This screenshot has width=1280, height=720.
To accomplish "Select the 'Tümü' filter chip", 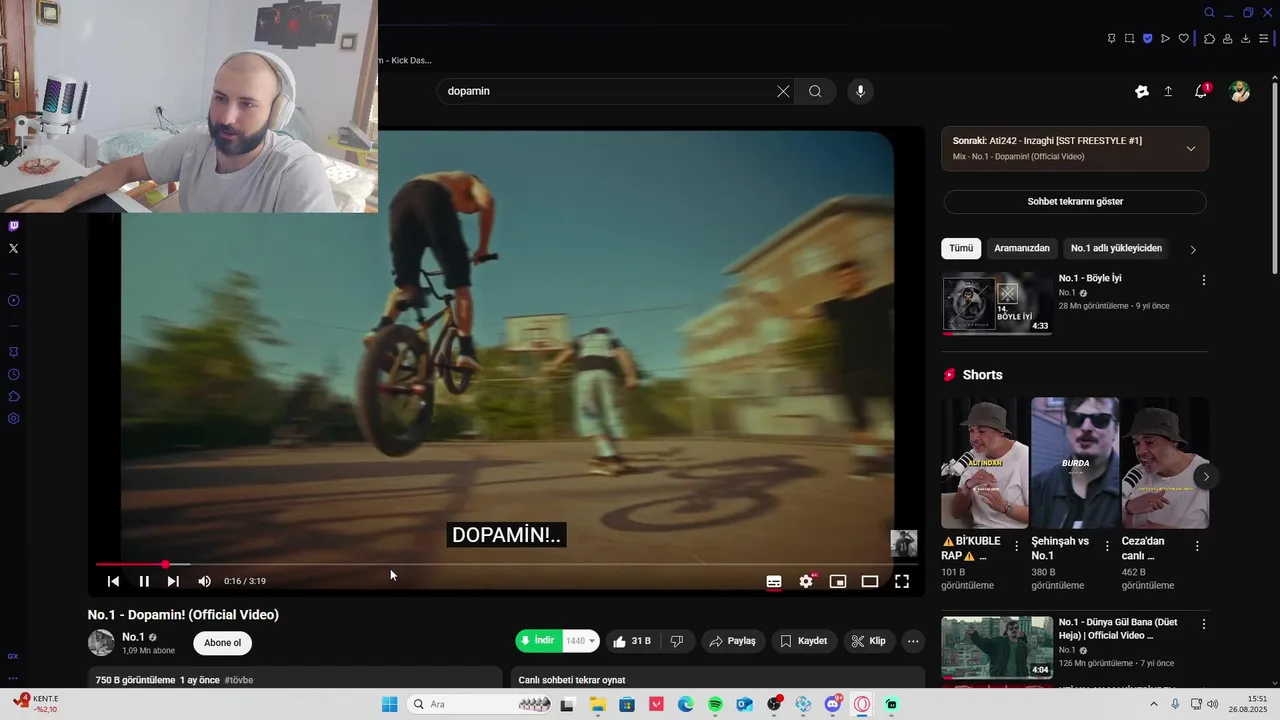I will (x=961, y=248).
